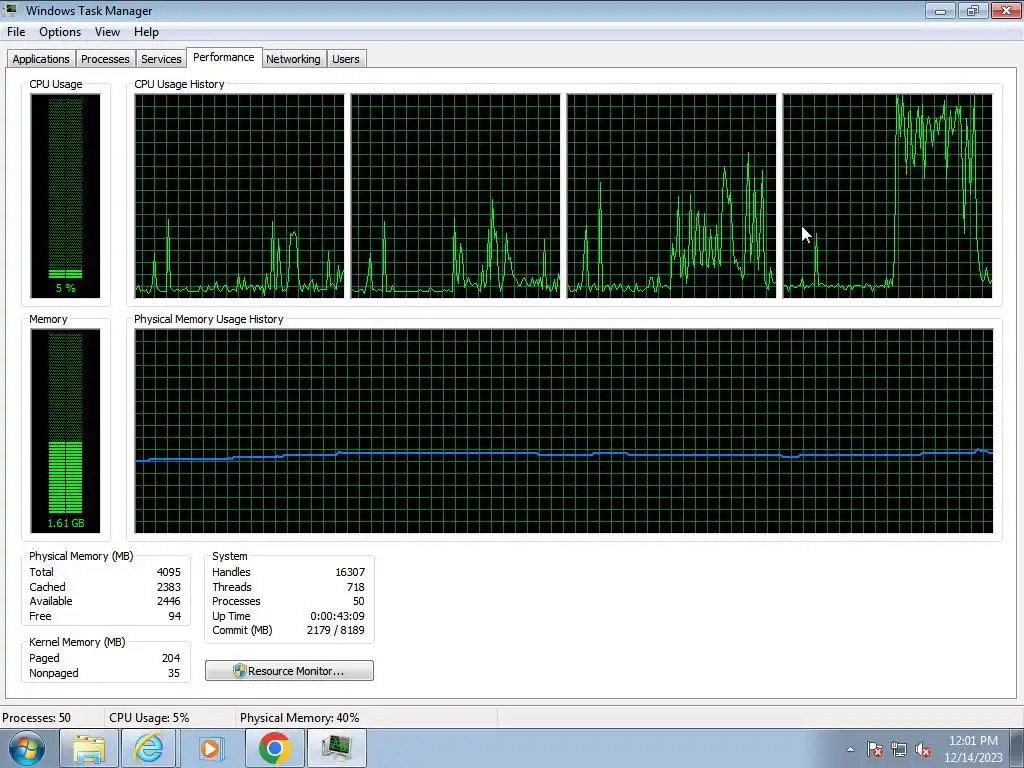Viewport: 1024px width, 768px height.
Task: Click the fourth CPU usage history graph
Action: click(888, 196)
